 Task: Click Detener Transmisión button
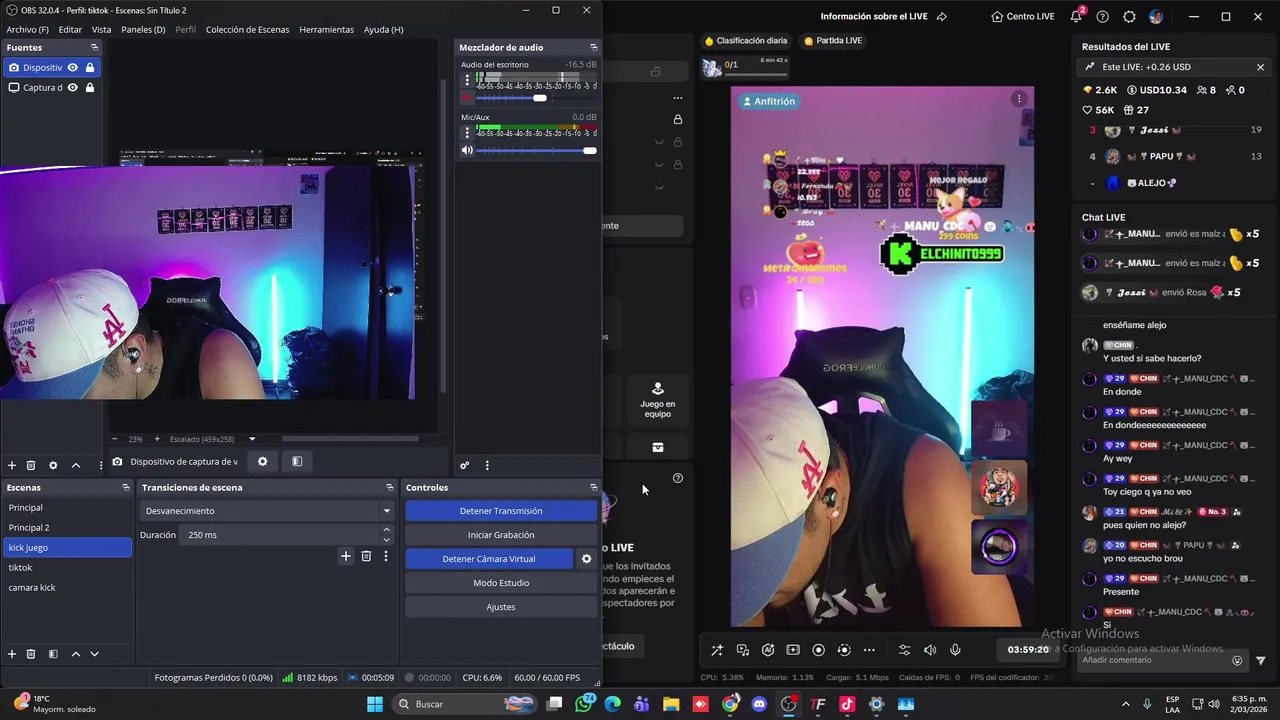coord(501,511)
